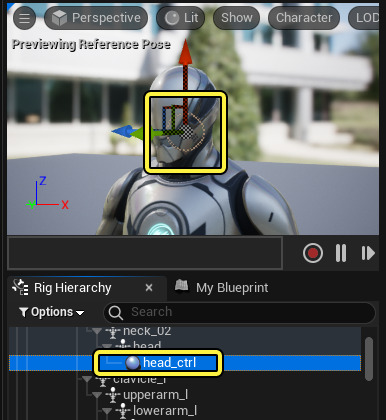Collapse the neck_02 bone
Viewport: 386px width, 420px height.
pyautogui.click(x=97, y=331)
